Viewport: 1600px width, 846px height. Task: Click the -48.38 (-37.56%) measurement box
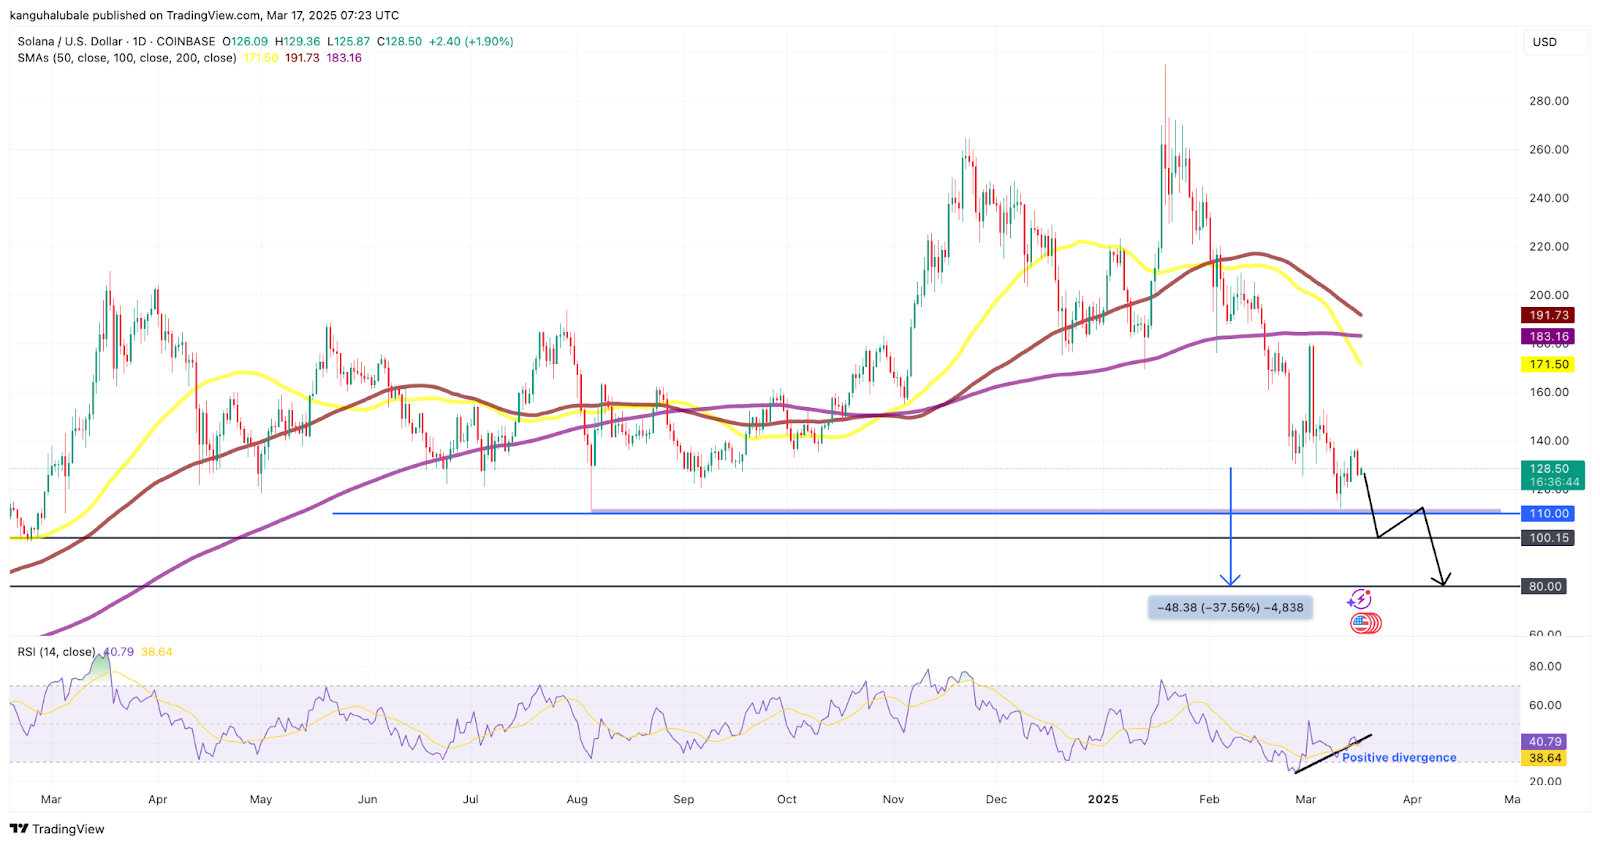1230,608
